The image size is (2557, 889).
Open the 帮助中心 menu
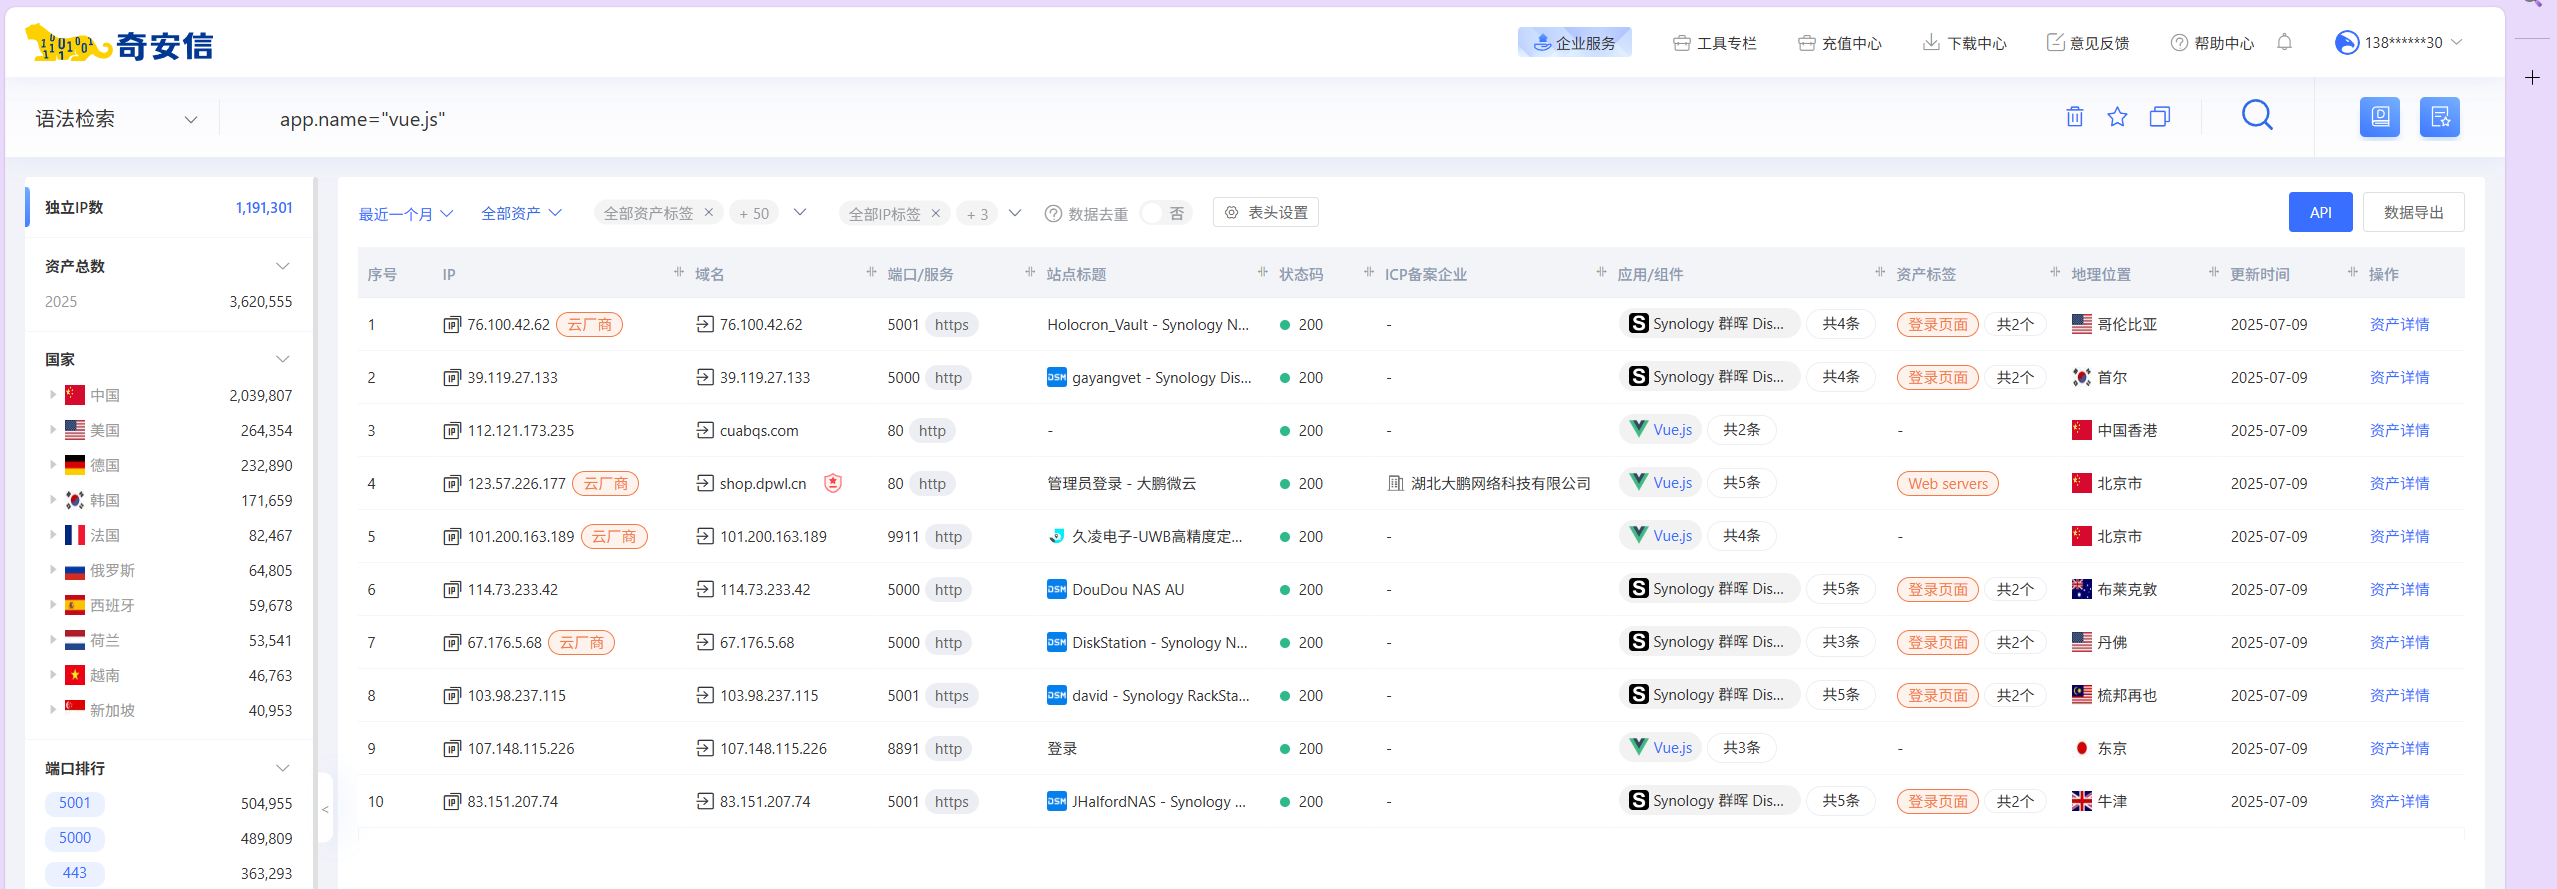coord(2212,43)
